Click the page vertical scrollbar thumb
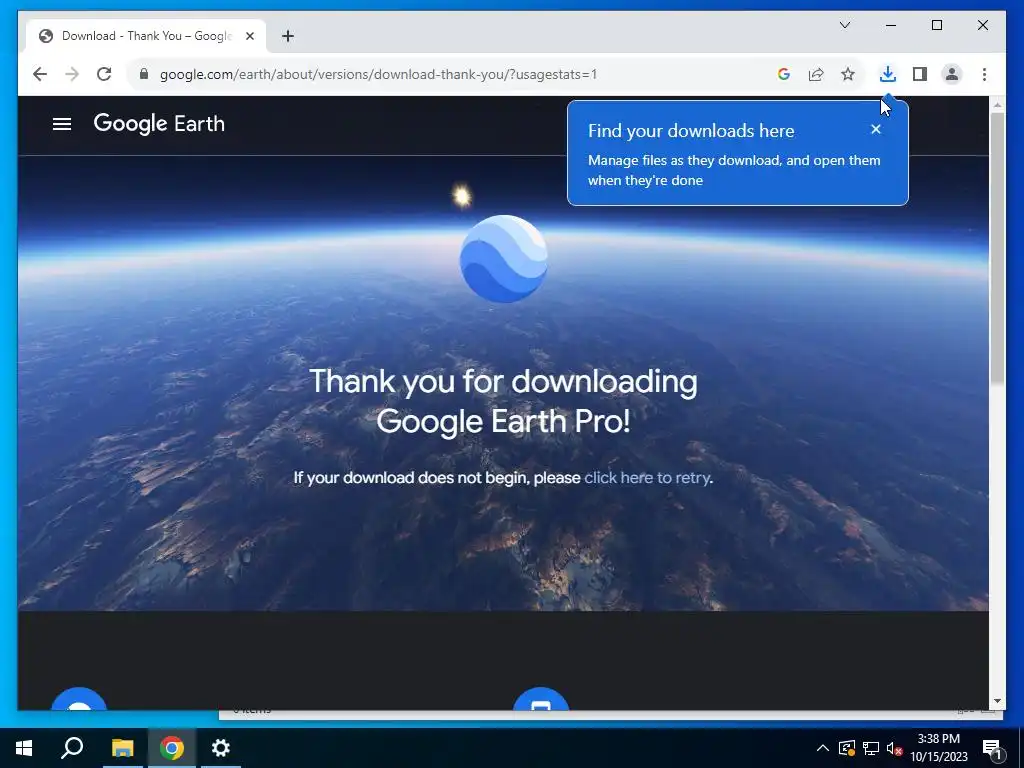This screenshot has height=768, width=1024. click(997, 248)
